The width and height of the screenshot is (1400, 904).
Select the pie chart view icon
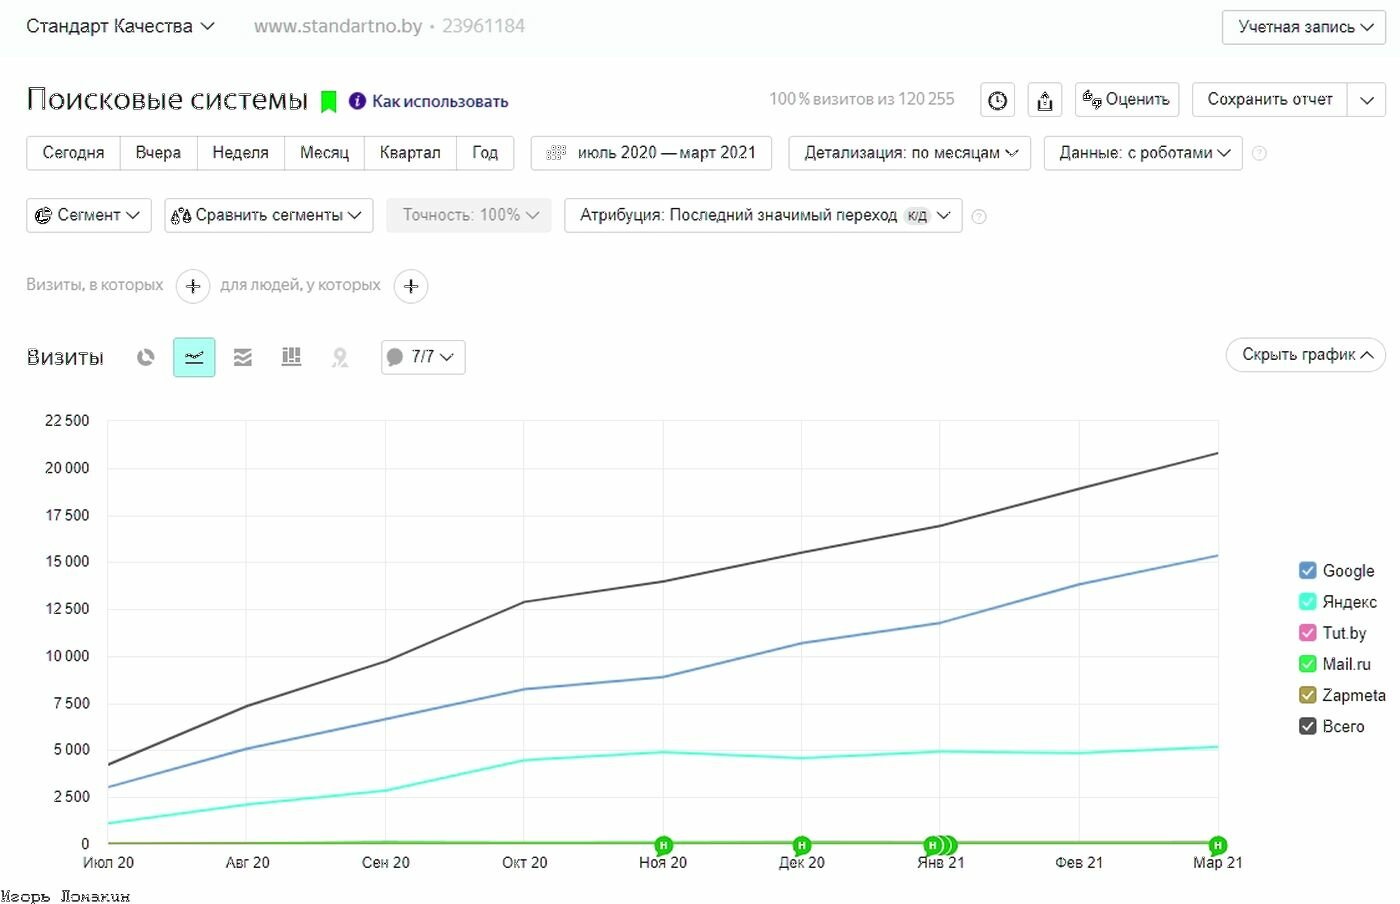click(x=146, y=357)
